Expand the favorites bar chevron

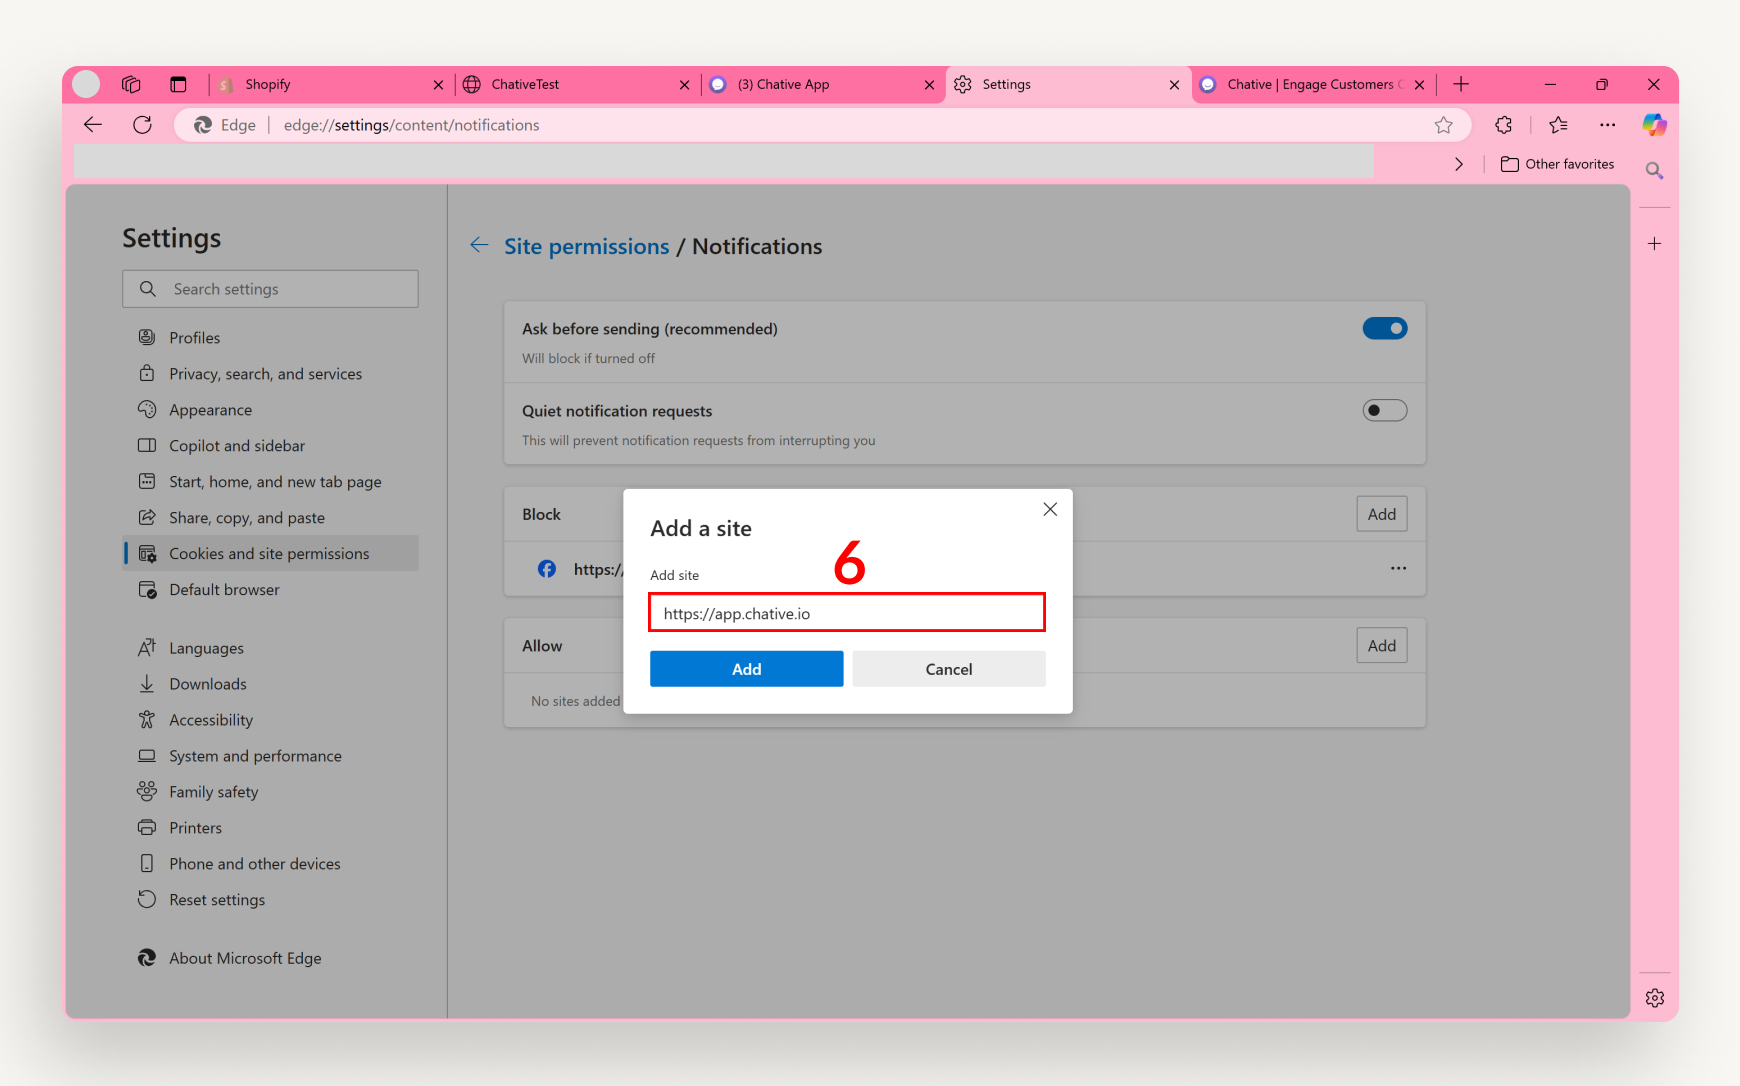[x=1458, y=163]
